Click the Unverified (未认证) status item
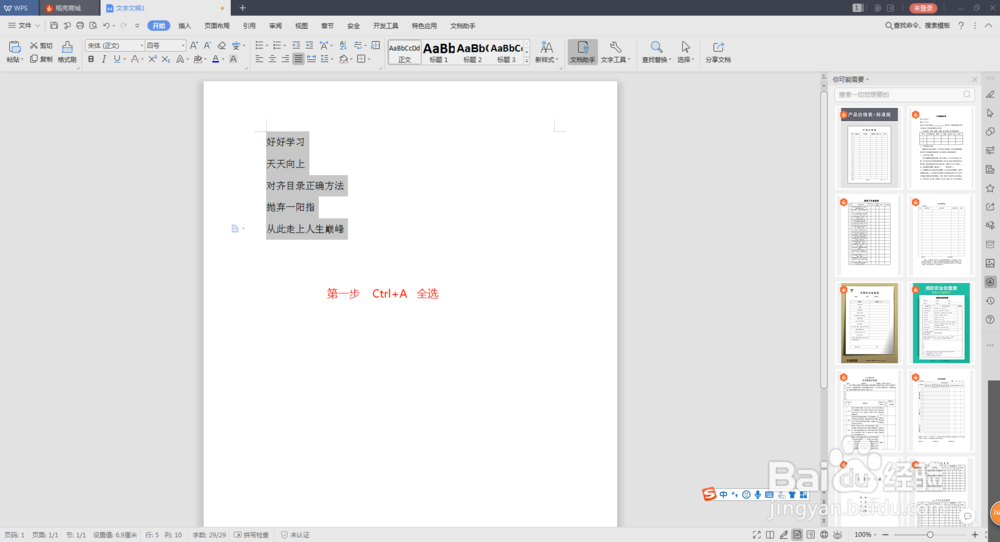The height and width of the screenshot is (542, 1000). (295, 535)
